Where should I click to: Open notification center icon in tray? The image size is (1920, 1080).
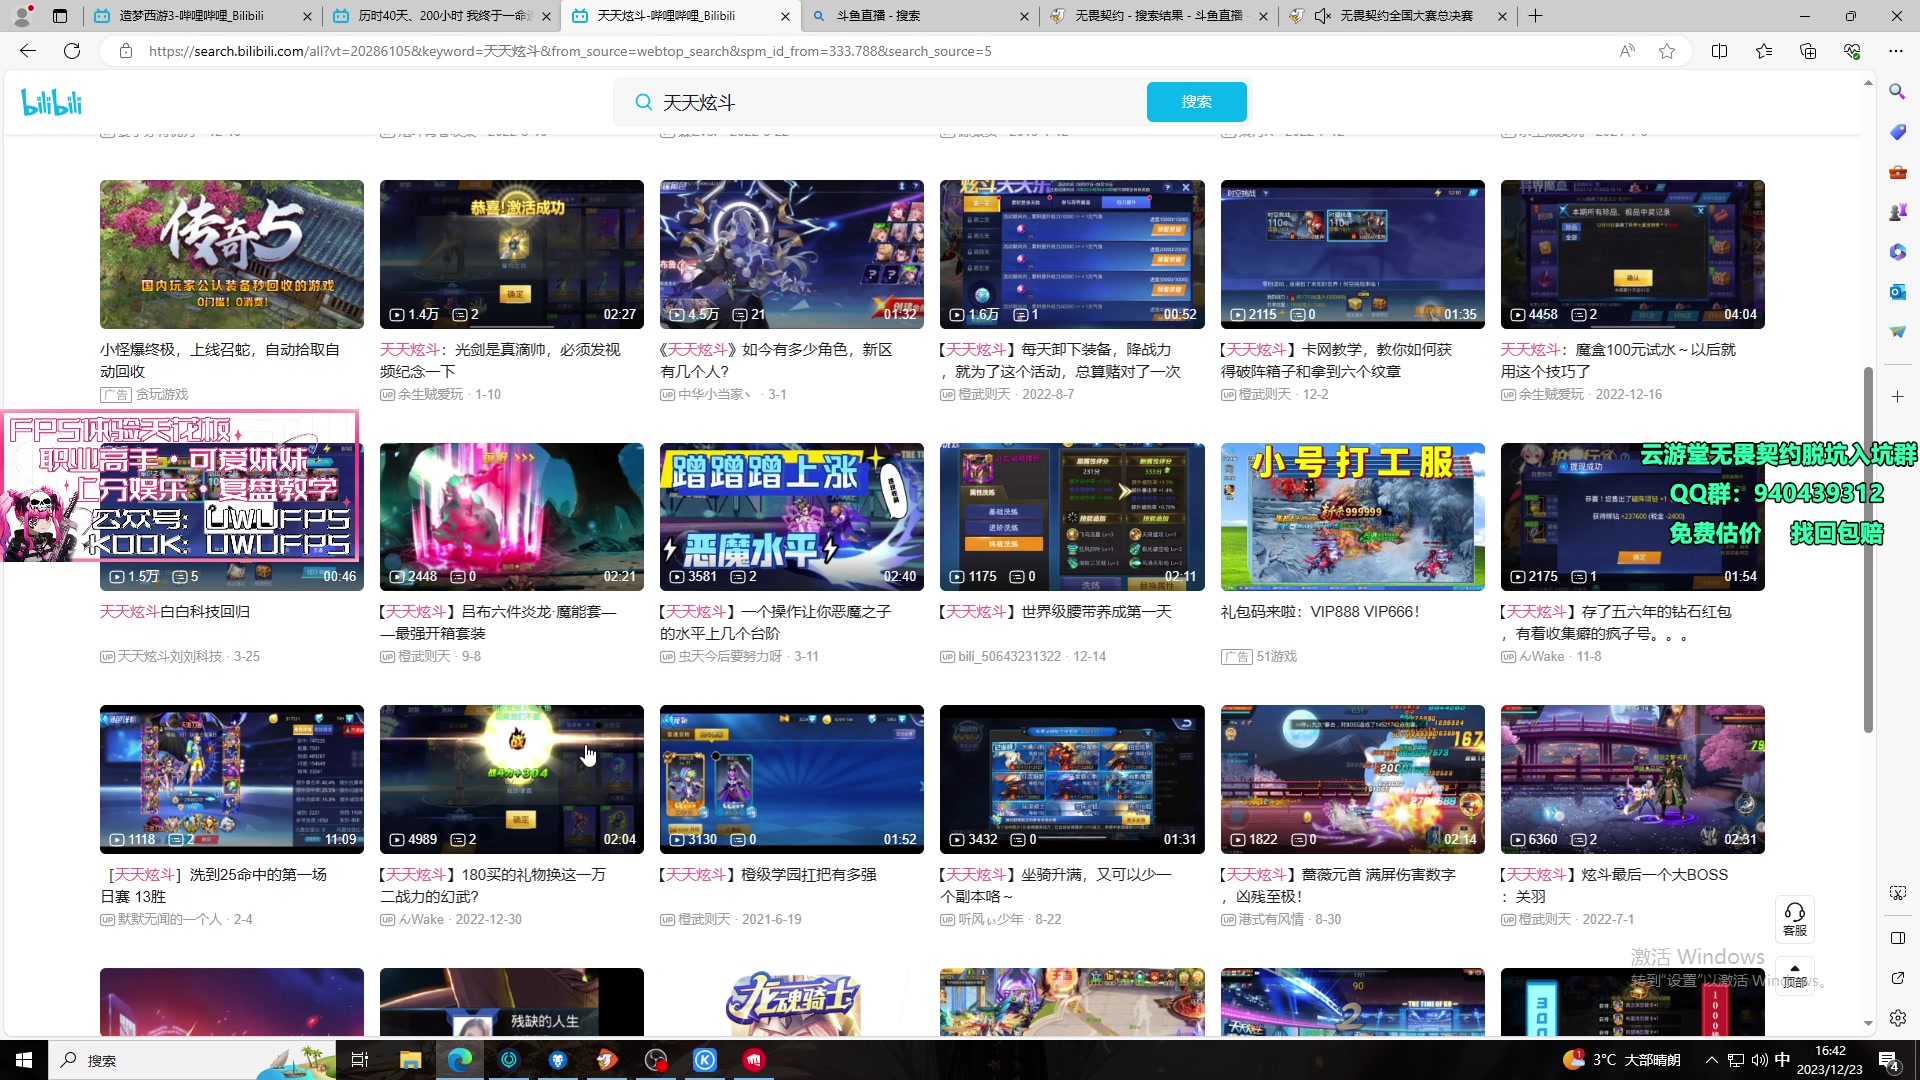tap(1889, 1060)
